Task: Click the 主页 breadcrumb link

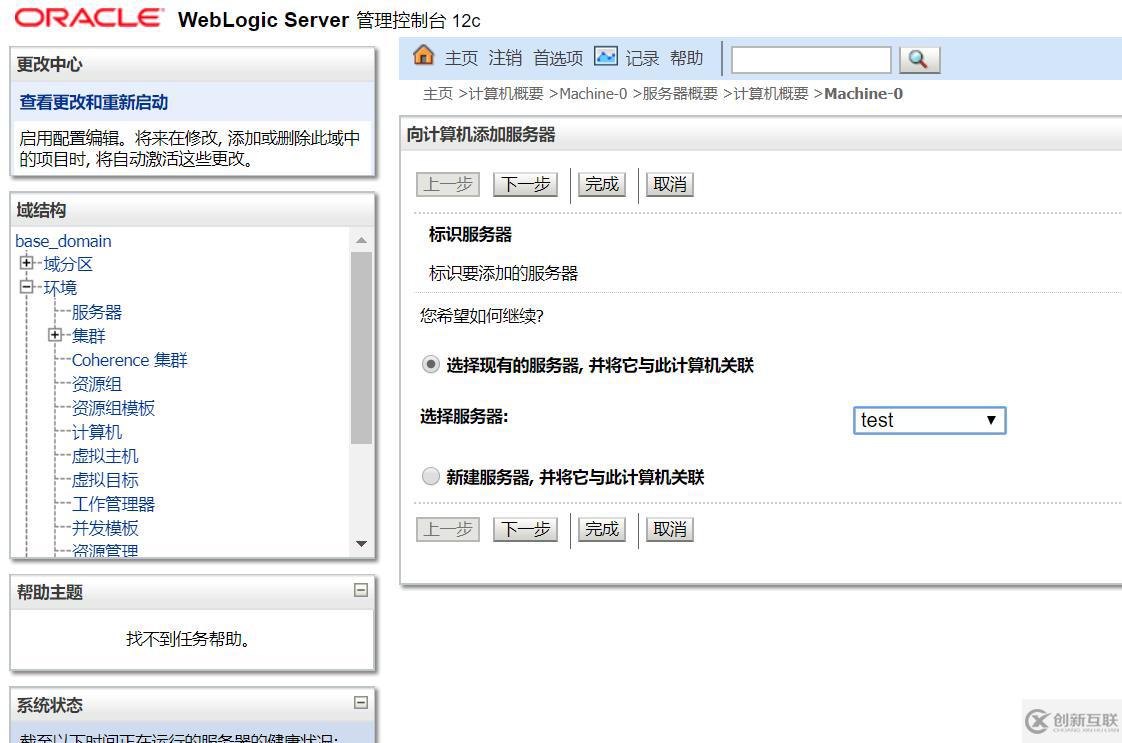Action: tap(438, 94)
